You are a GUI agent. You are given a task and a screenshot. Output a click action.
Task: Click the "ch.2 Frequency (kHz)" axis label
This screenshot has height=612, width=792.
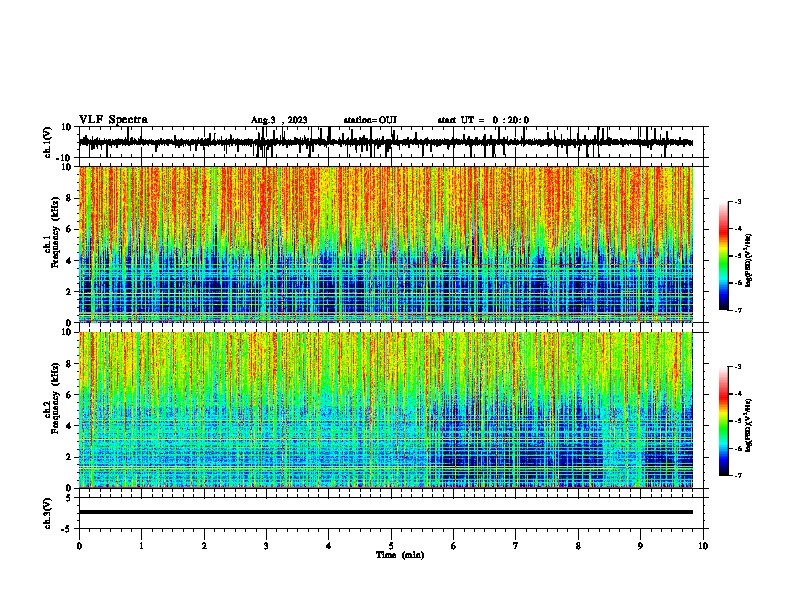point(52,398)
